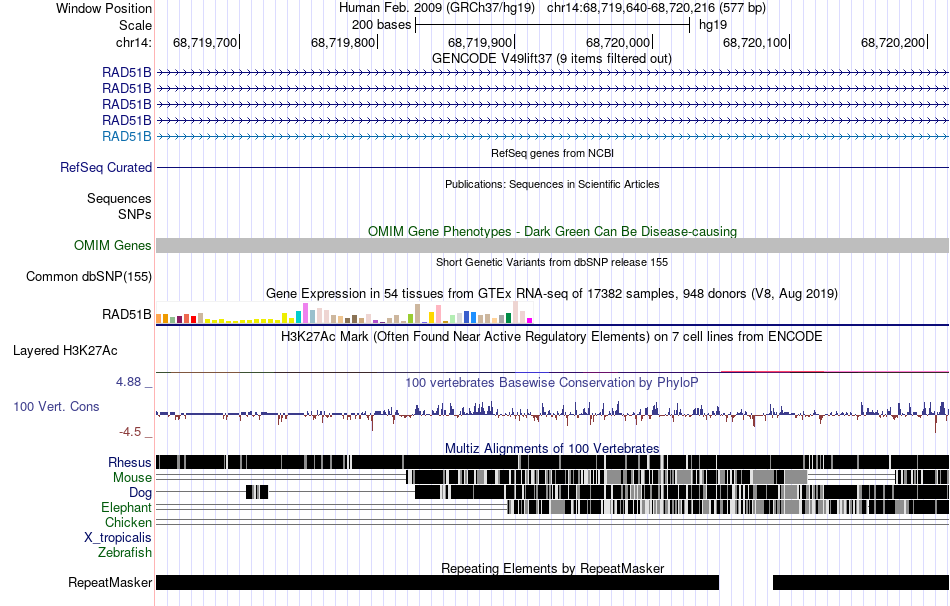Open OMIM Gene Phenotypes track title

click(552, 231)
